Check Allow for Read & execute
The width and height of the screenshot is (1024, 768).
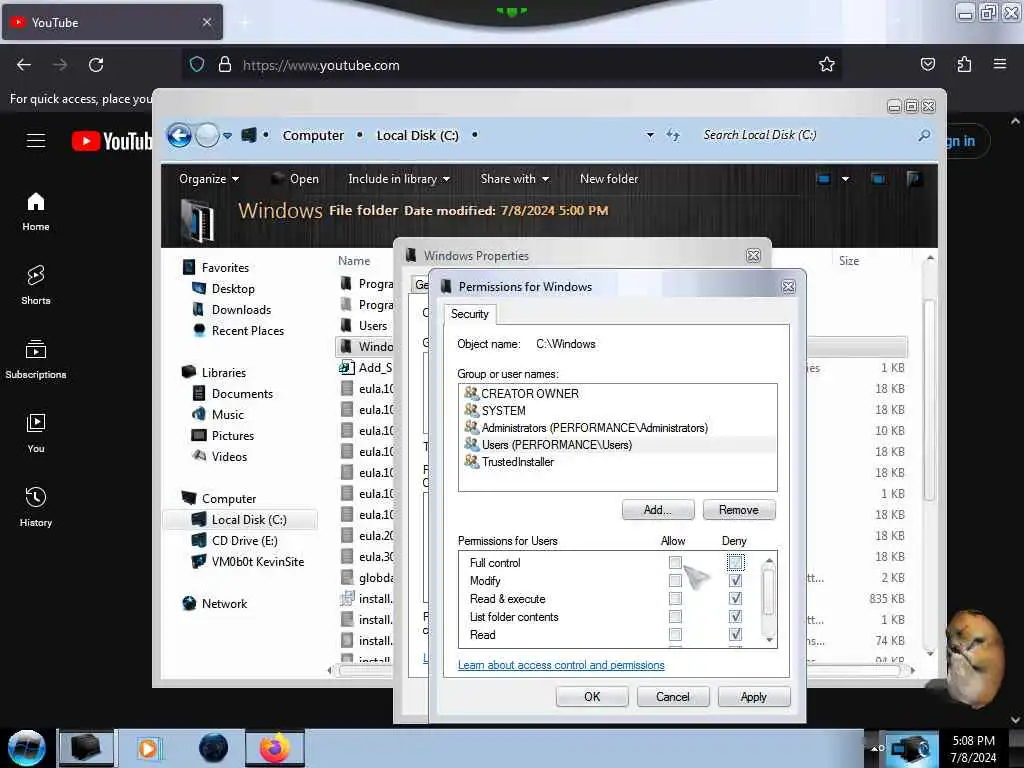(x=675, y=598)
